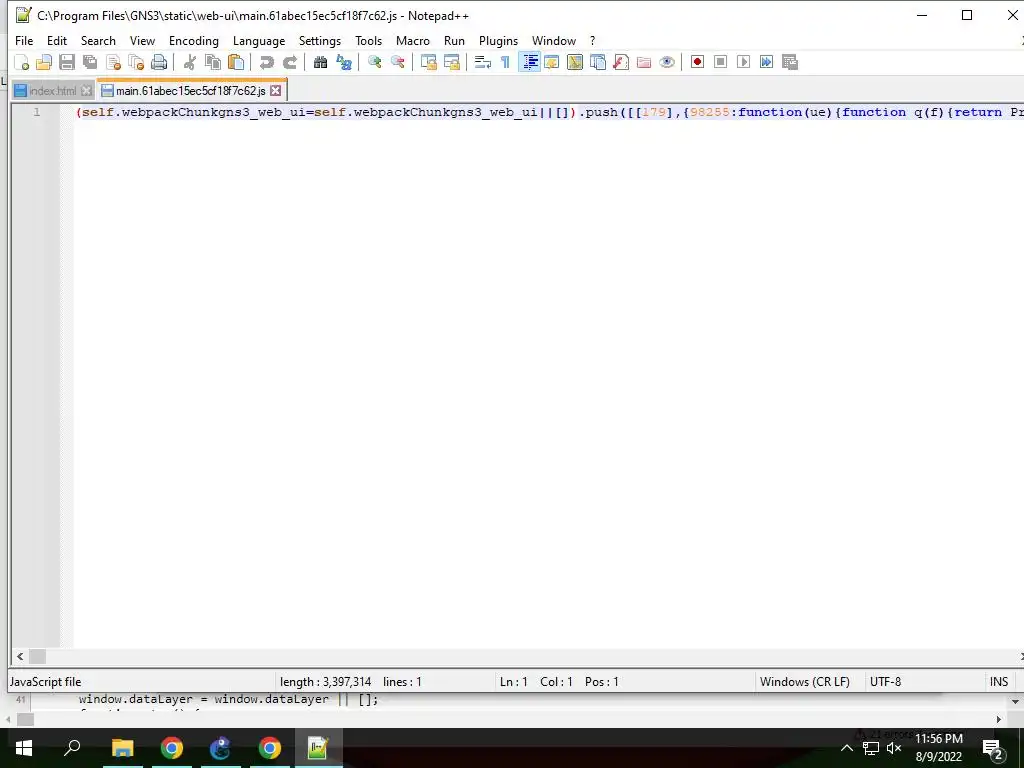Open a file with the folder icon
The image size is (1024, 768).
coord(44,62)
